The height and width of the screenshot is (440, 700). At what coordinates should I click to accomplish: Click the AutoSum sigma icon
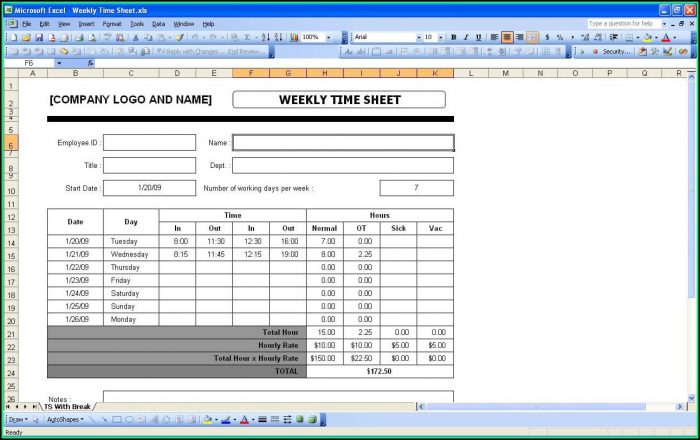(x=247, y=37)
